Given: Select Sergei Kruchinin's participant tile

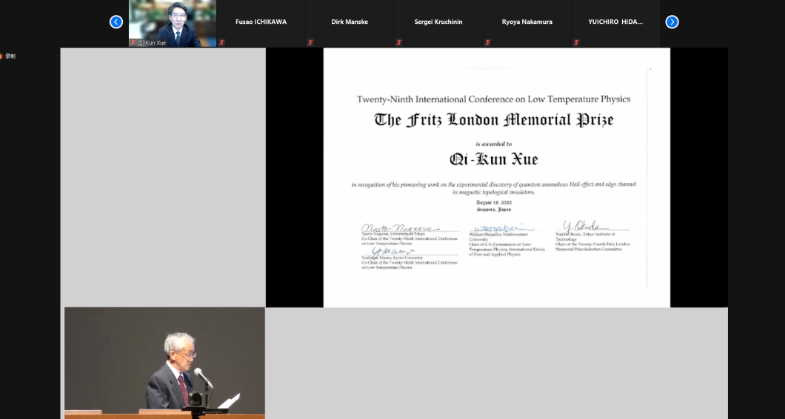Looking at the screenshot, I should click(437, 22).
